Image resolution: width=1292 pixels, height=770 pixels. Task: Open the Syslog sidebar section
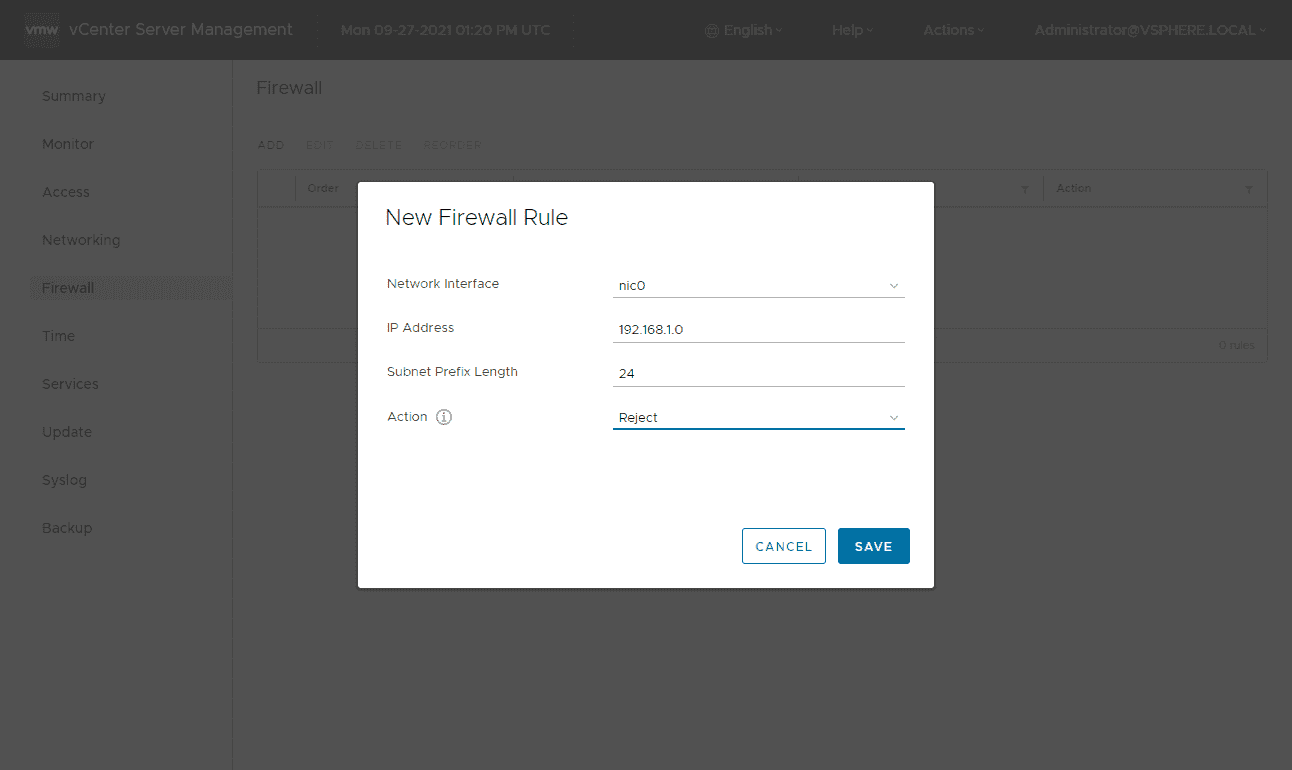[x=64, y=480]
